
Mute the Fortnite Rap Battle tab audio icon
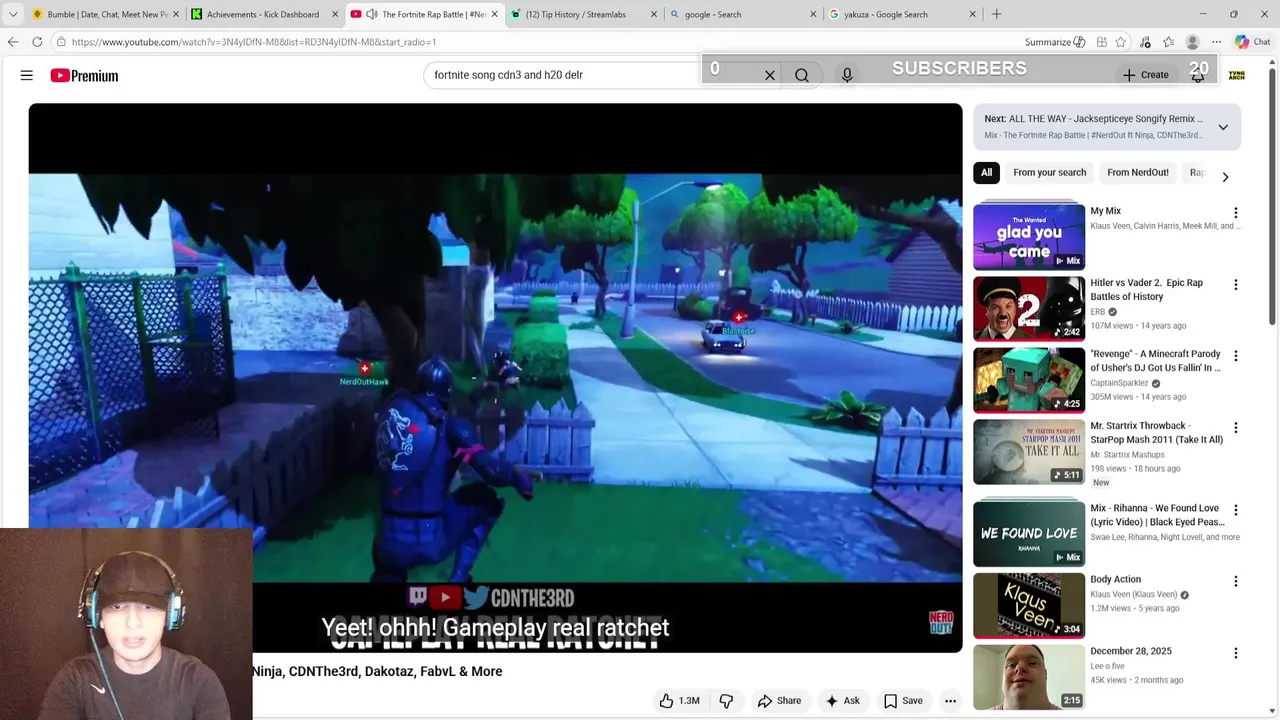point(372,14)
